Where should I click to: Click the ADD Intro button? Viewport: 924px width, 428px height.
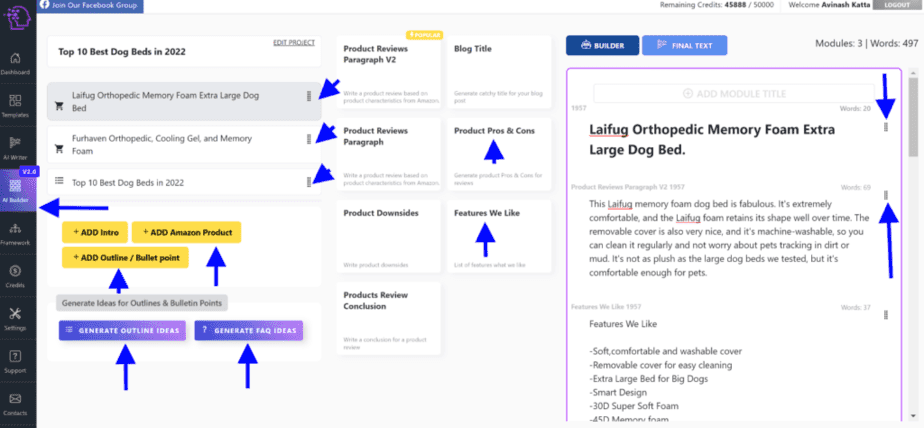coord(95,232)
